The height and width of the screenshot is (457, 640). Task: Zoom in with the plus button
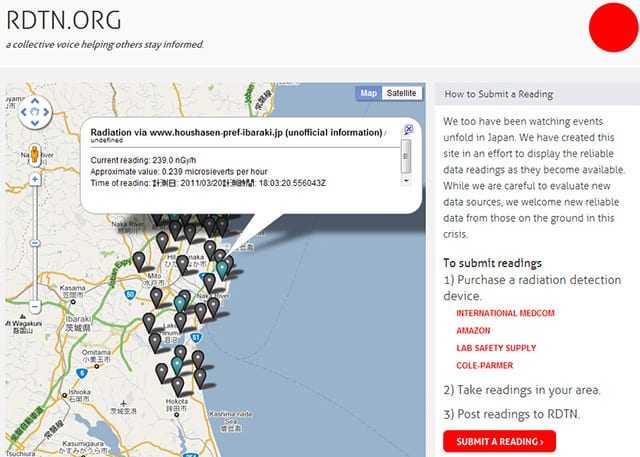click(x=35, y=180)
